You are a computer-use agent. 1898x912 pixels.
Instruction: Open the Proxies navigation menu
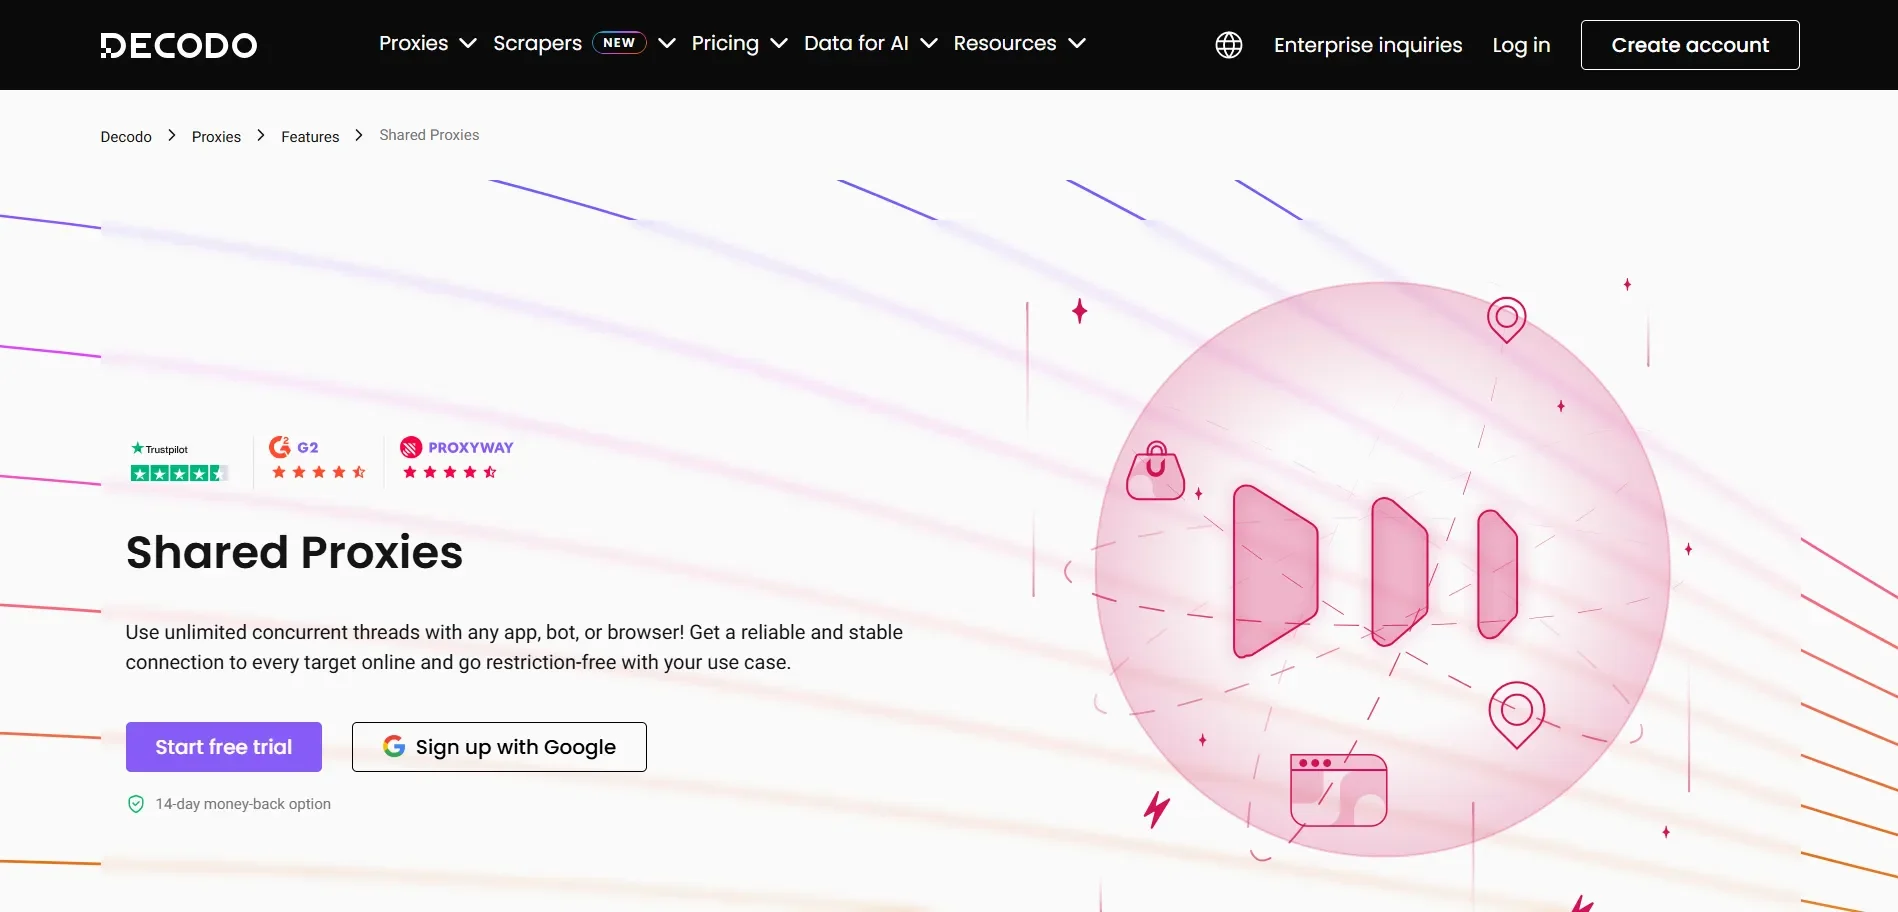[x=413, y=43]
